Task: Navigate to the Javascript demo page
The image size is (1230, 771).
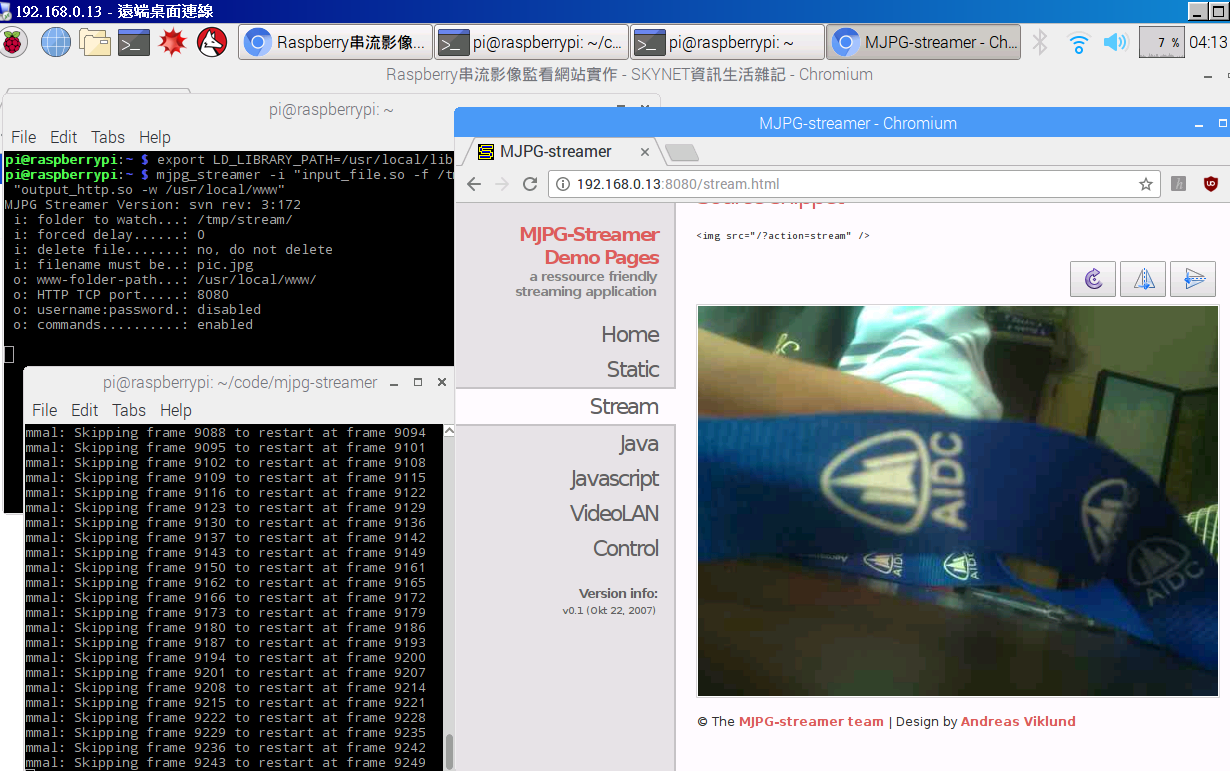Action: tap(614, 478)
